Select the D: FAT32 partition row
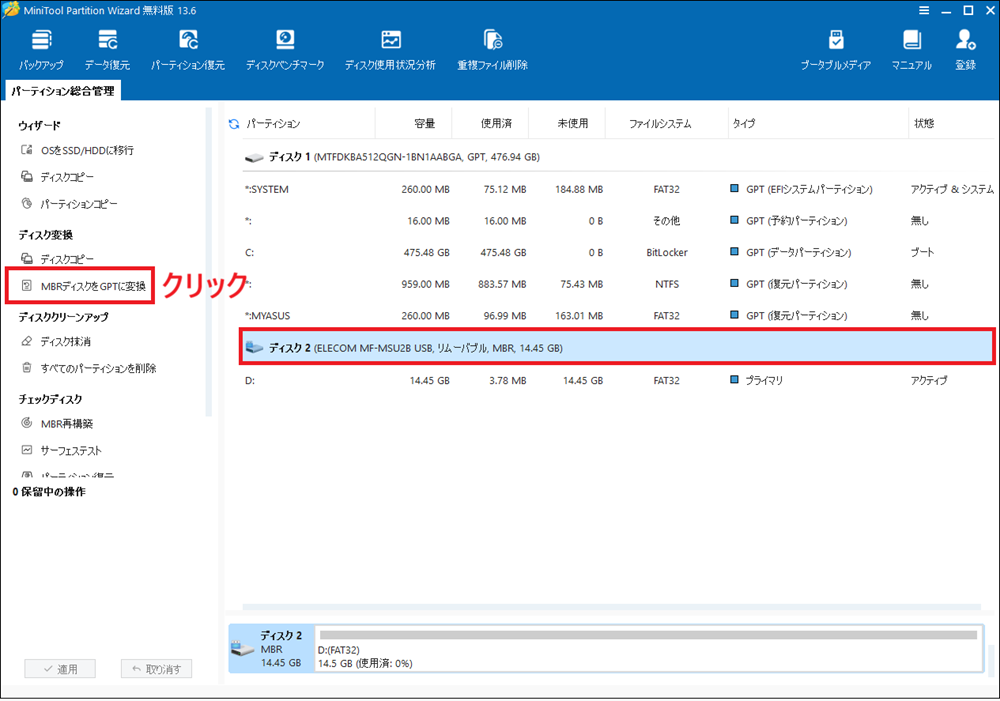This screenshot has height=701, width=1000. point(617,380)
